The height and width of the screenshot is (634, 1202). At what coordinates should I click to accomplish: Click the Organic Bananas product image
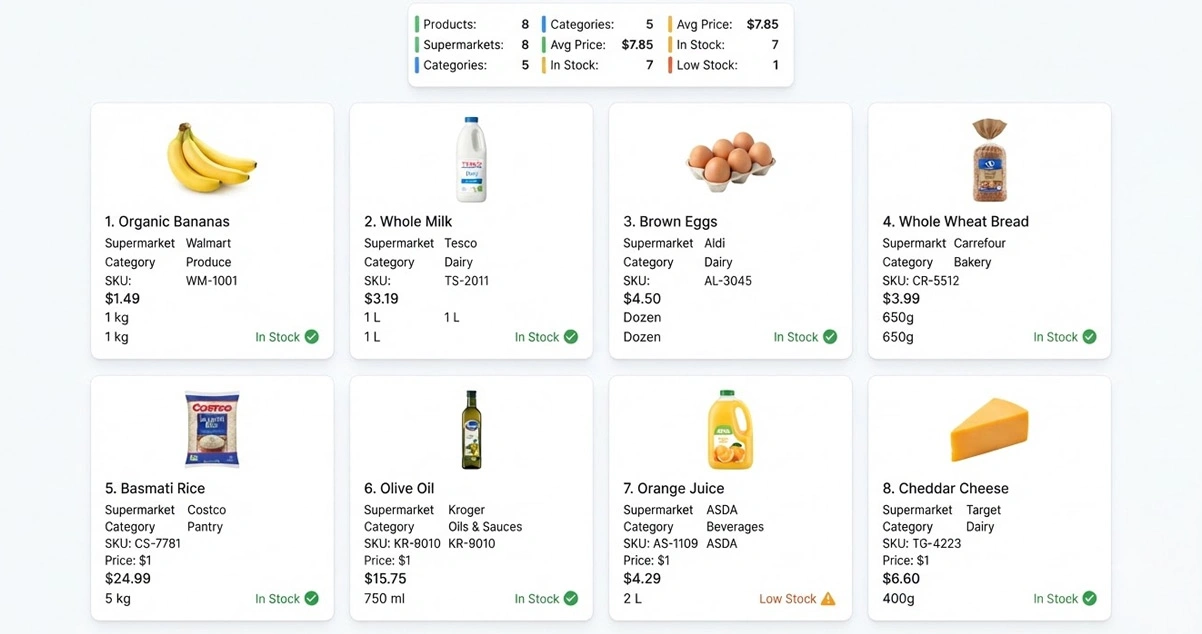click(x=211, y=158)
